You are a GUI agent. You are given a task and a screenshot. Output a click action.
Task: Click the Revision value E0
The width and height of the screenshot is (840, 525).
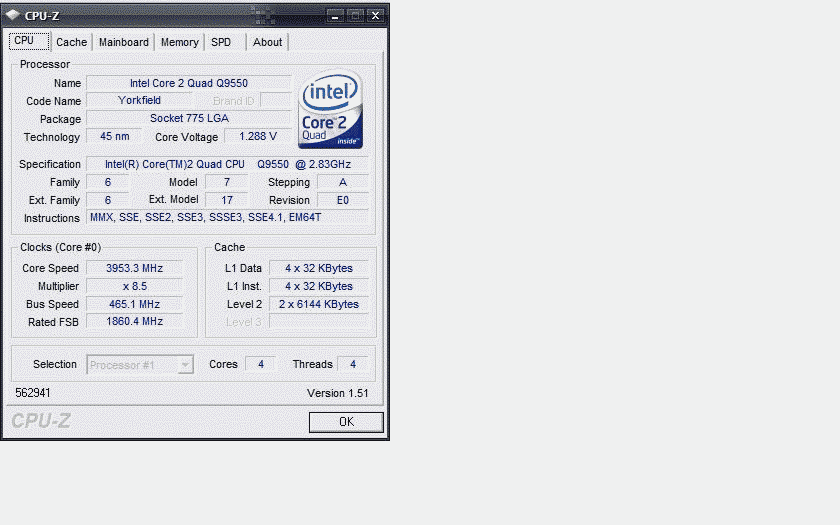click(343, 200)
